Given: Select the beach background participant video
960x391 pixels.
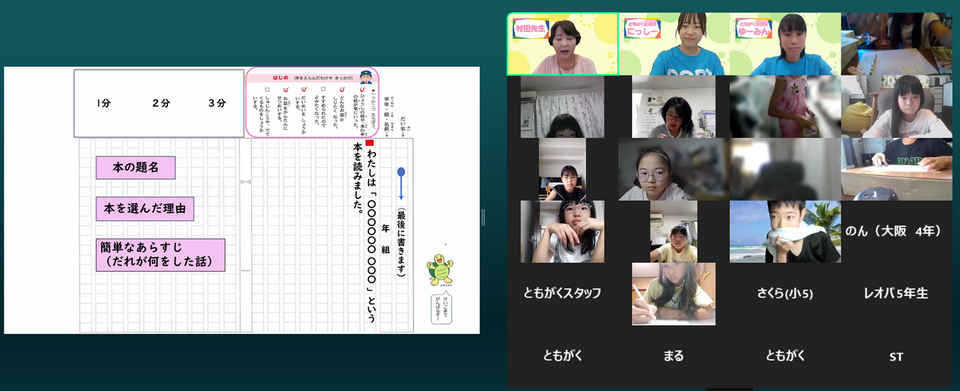Looking at the screenshot, I should pos(785,231).
